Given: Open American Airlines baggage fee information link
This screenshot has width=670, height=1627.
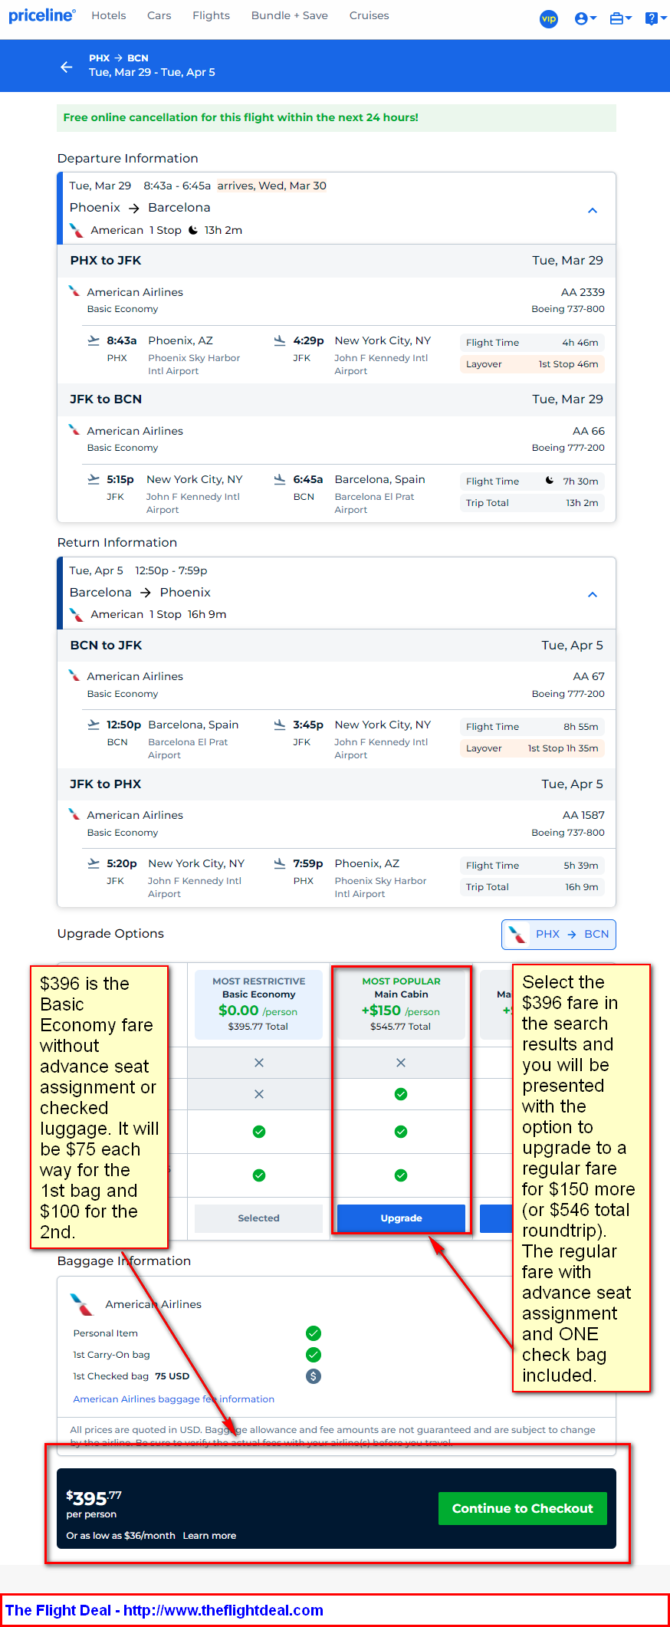Looking at the screenshot, I should pyautogui.click(x=174, y=1399).
